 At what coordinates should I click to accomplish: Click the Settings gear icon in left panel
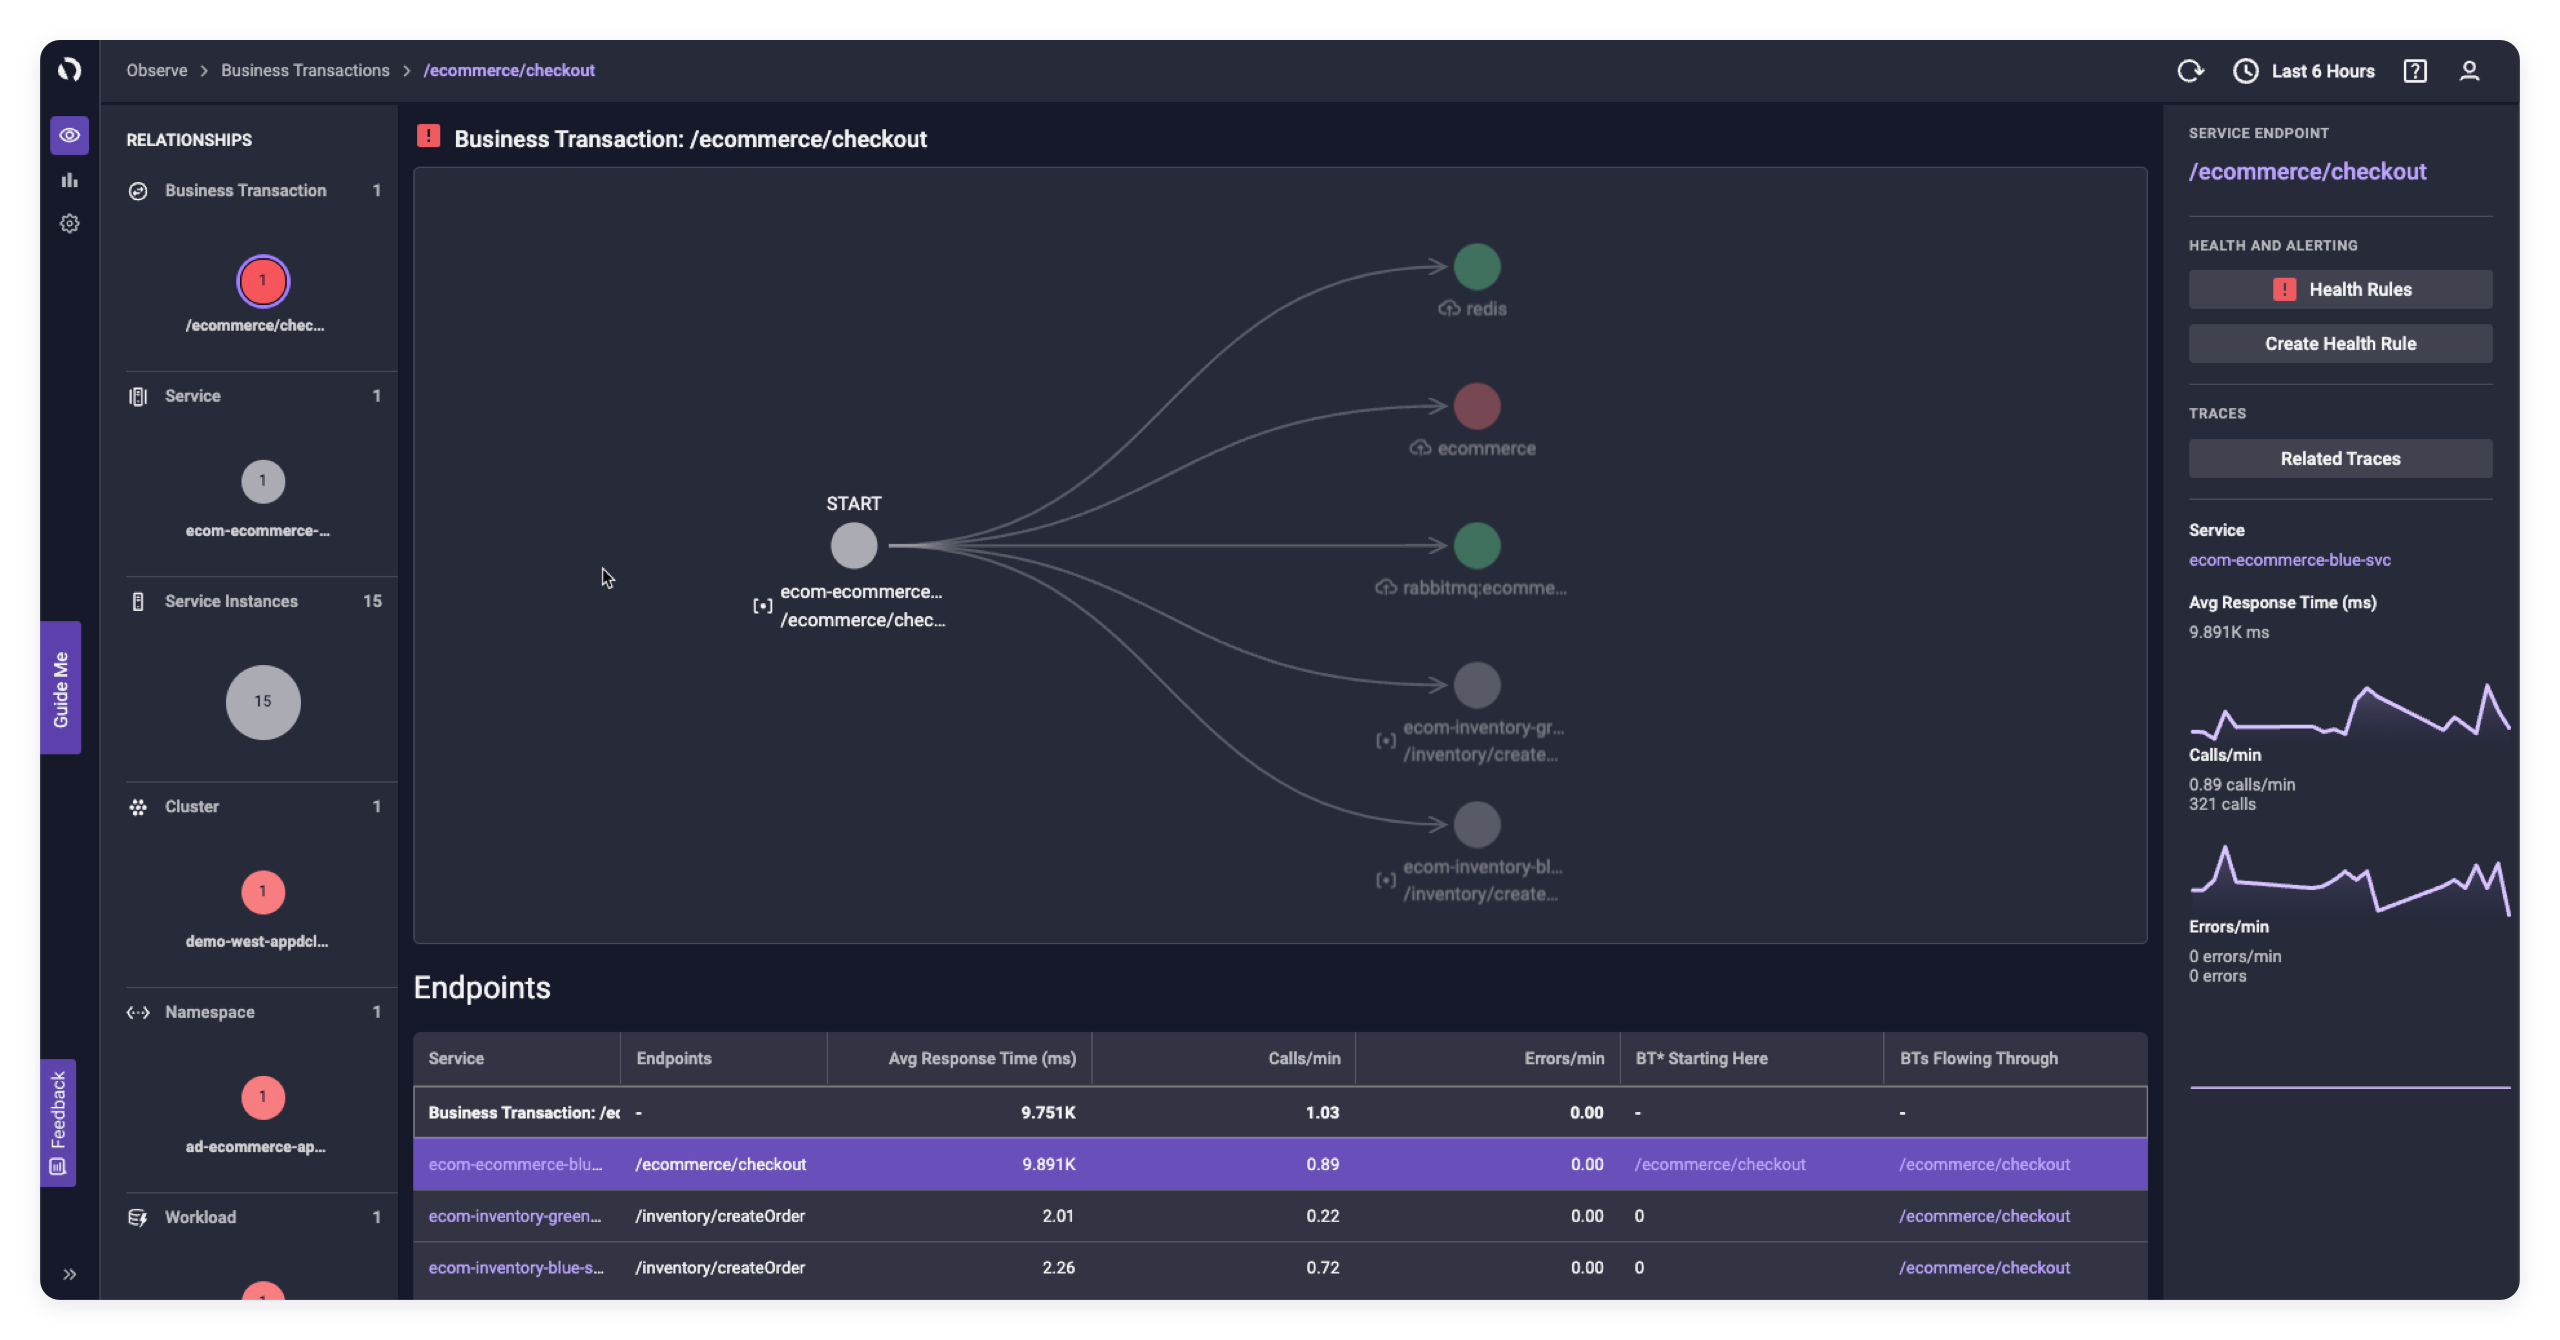click(68, 224)
